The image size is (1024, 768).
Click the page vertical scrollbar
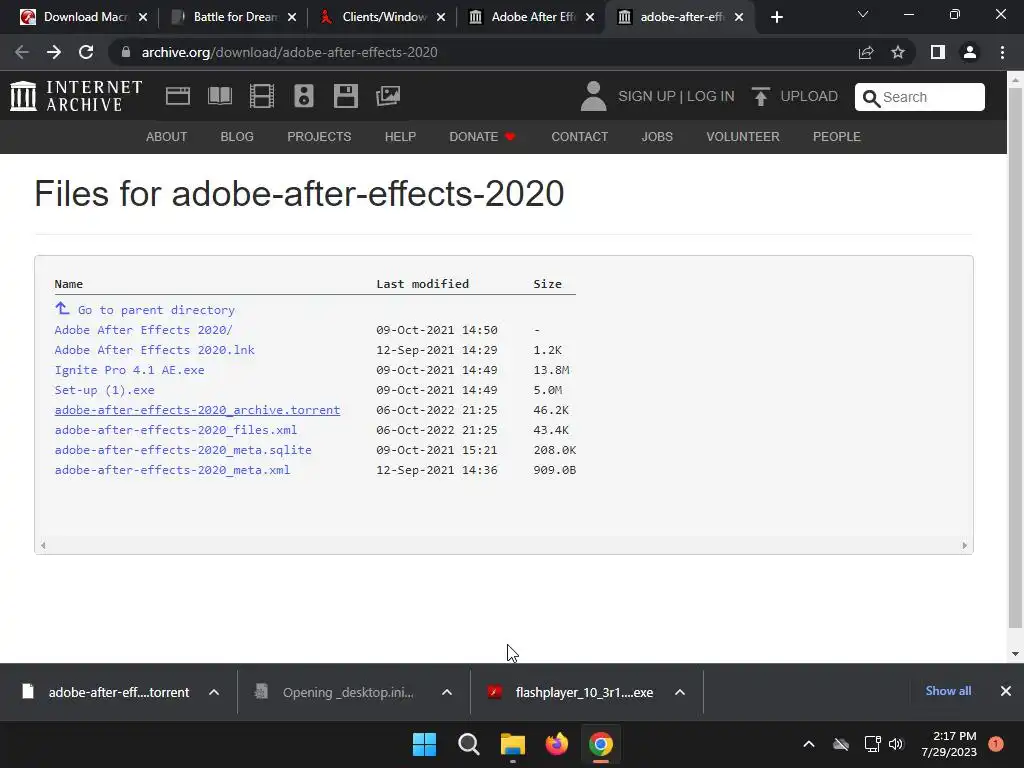1015,358
